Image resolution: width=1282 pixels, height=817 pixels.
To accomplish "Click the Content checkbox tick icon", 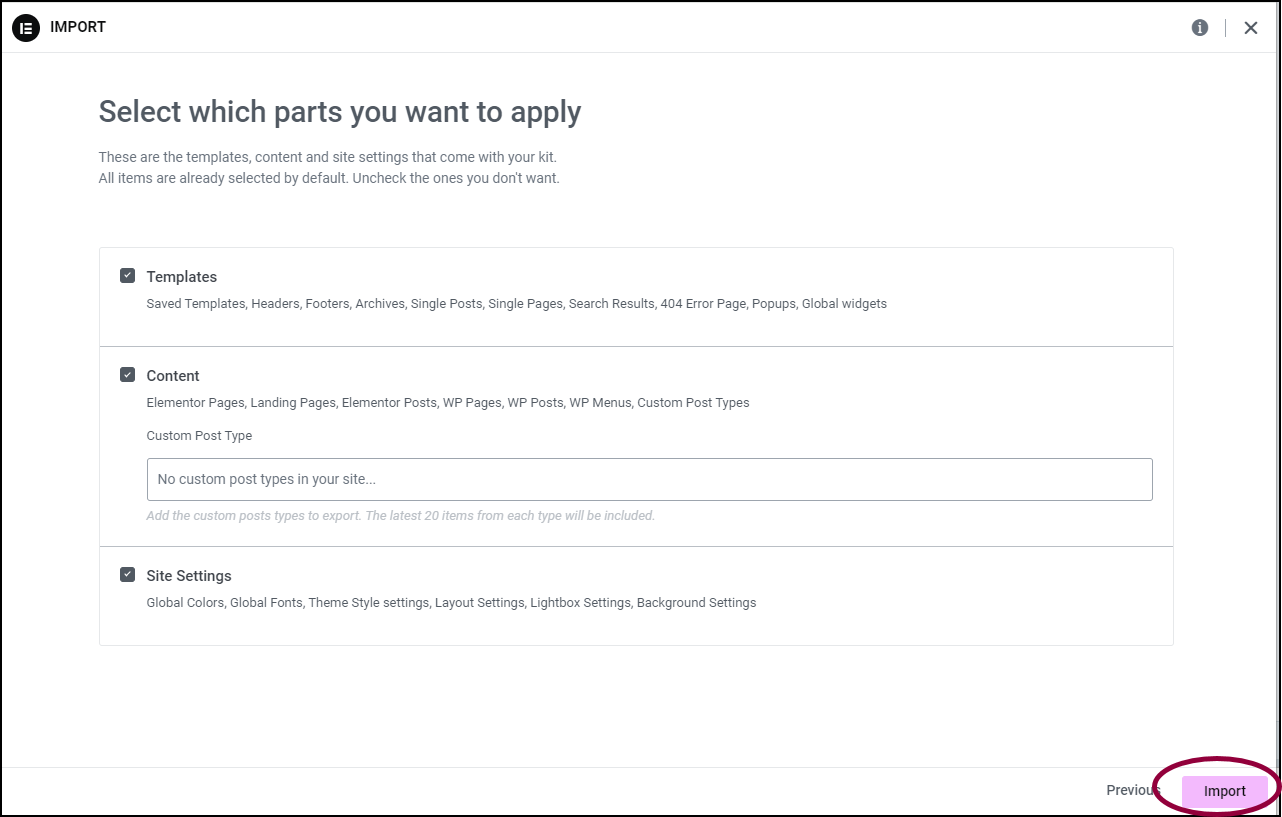I will tap(127, 373).
